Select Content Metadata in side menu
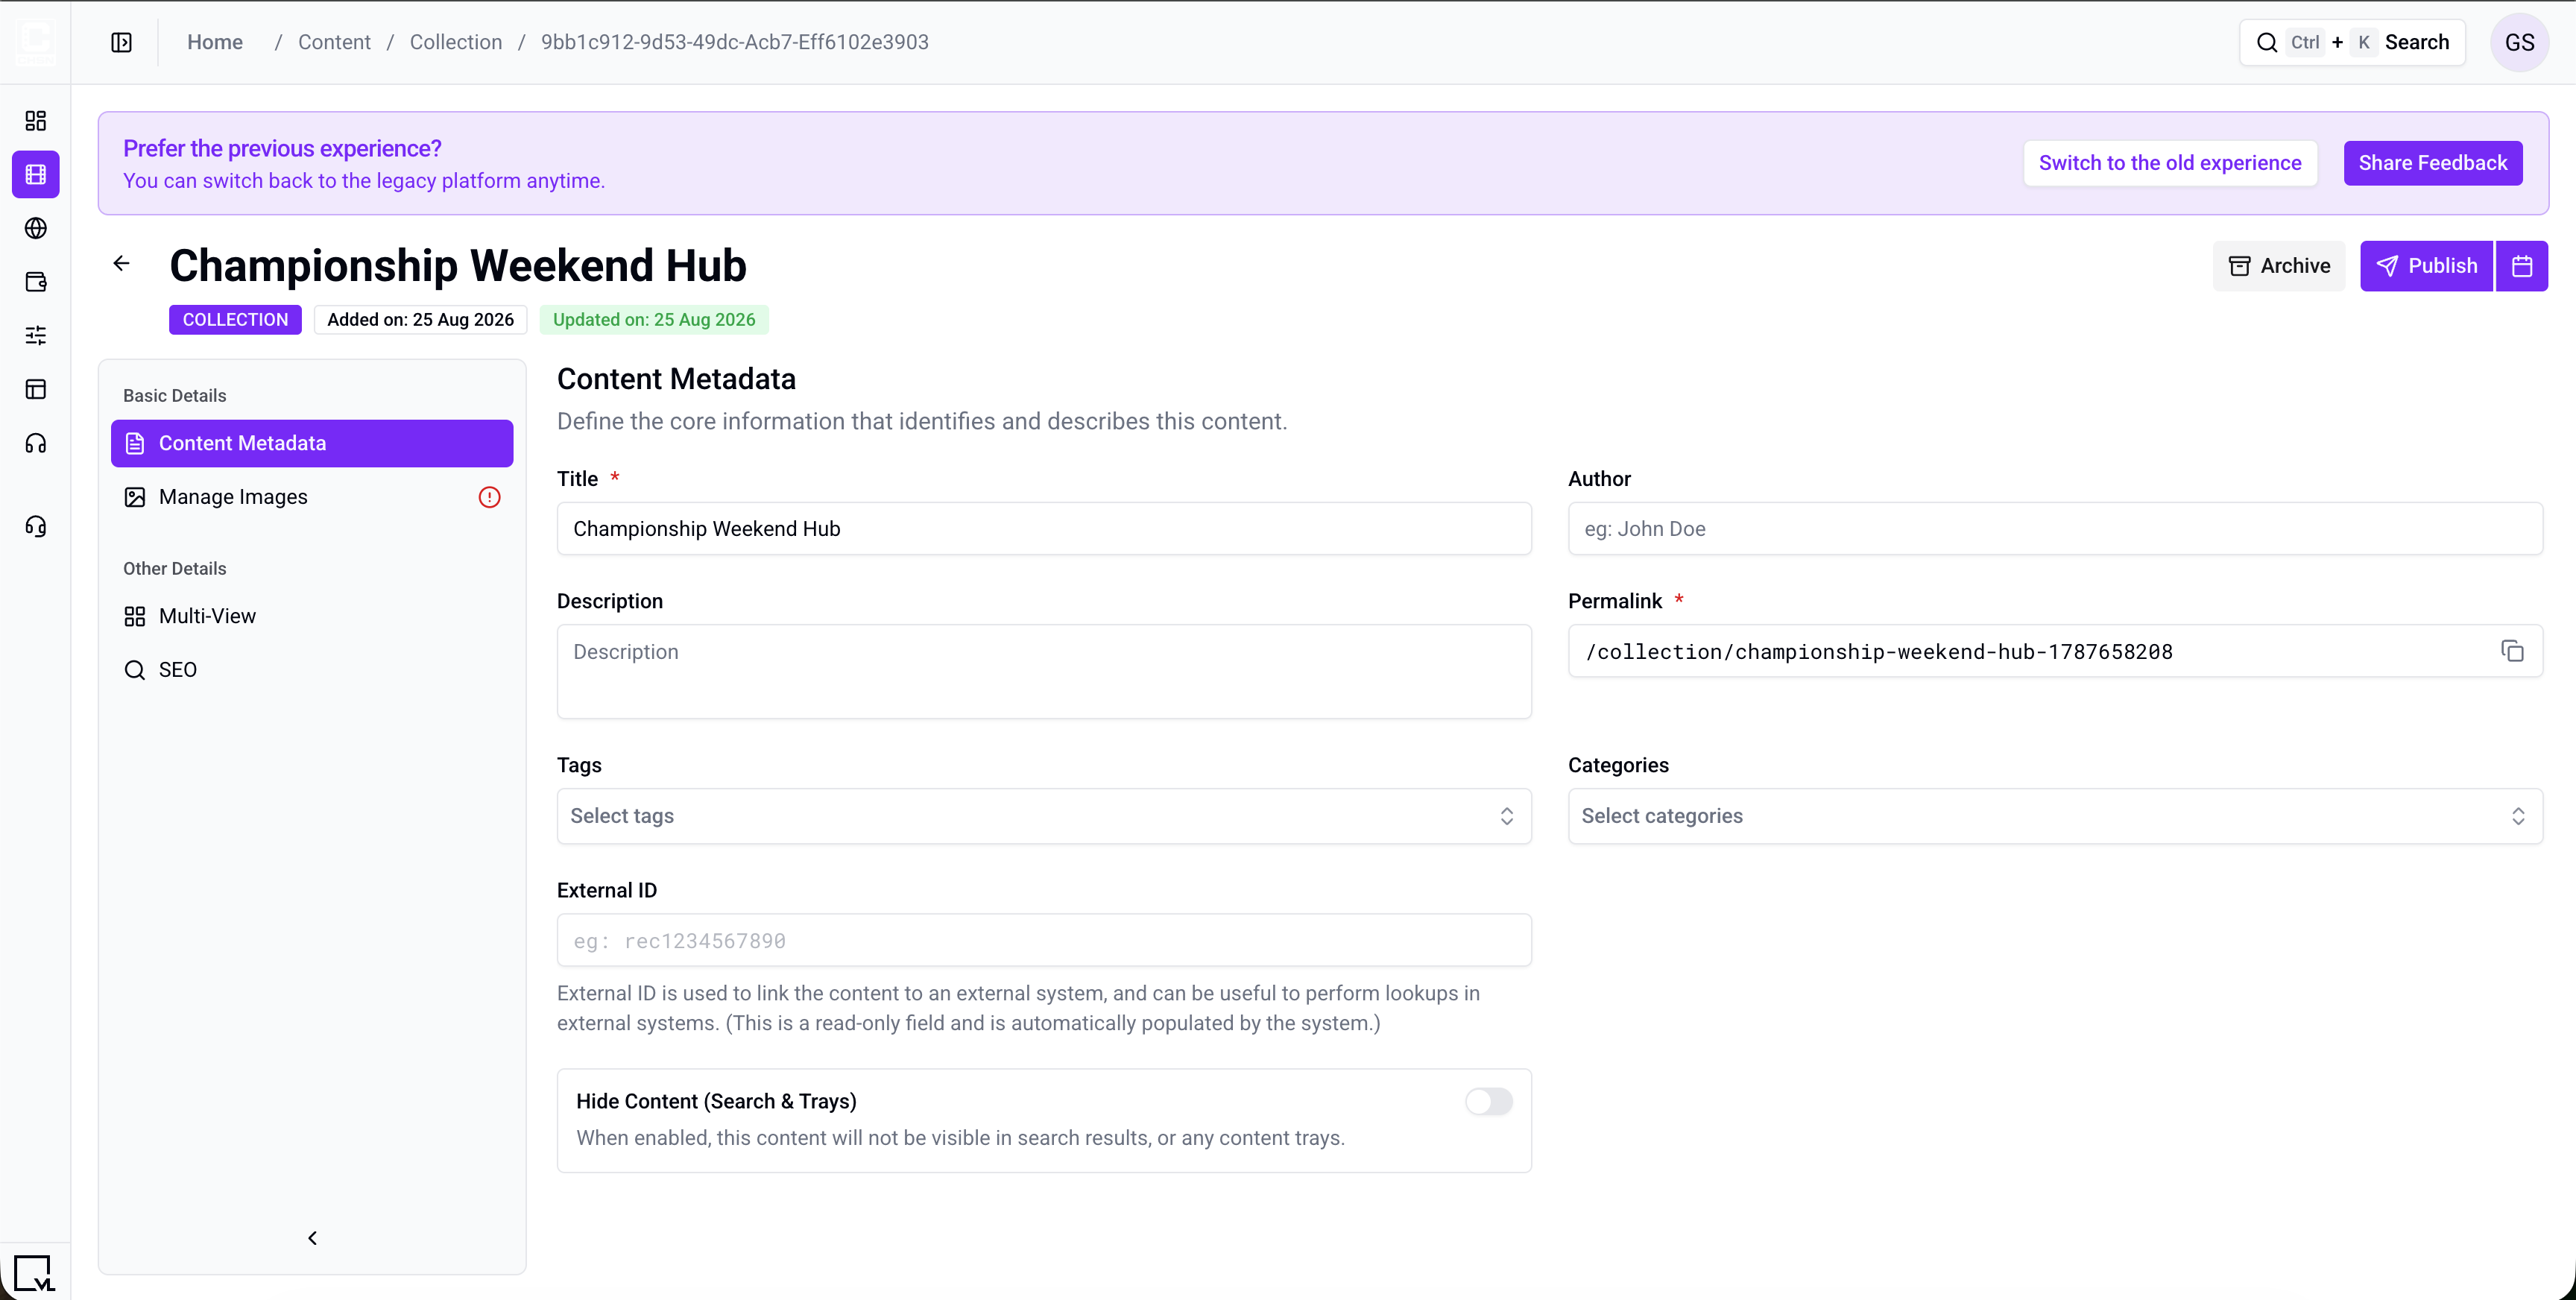This screenshot has width=2576, height=1300. 312,443
